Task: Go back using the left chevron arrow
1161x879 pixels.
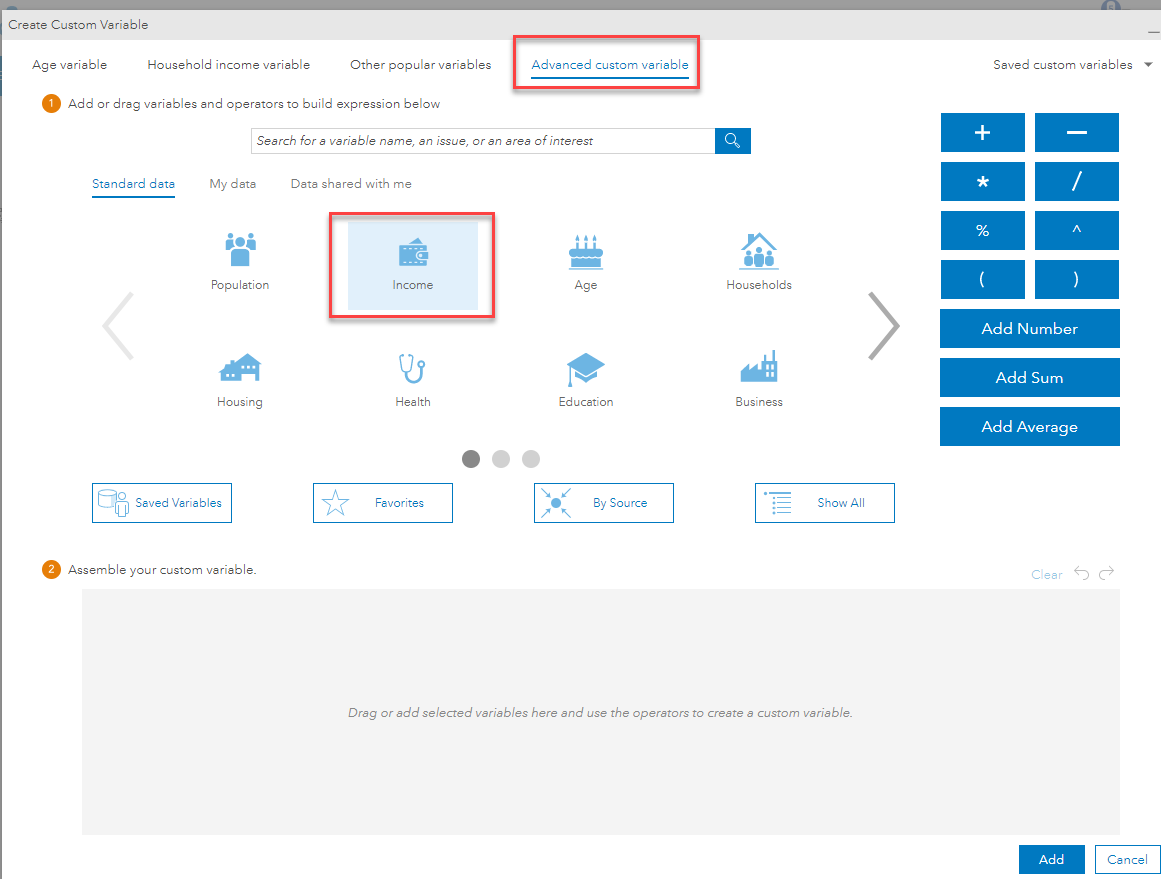Action: click(118, 324)
